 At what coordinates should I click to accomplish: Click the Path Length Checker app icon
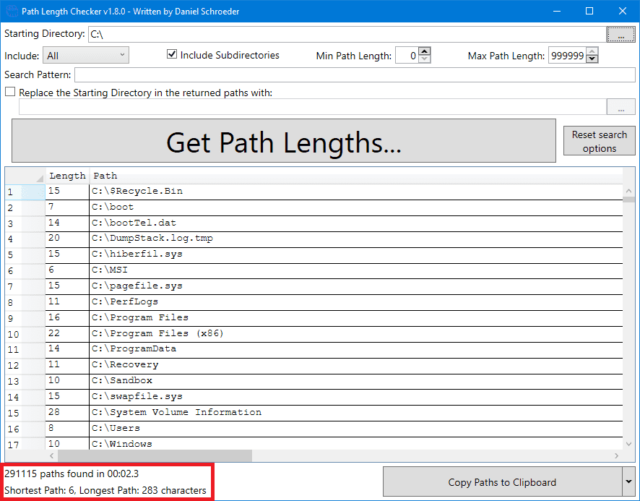coord(11,11)
